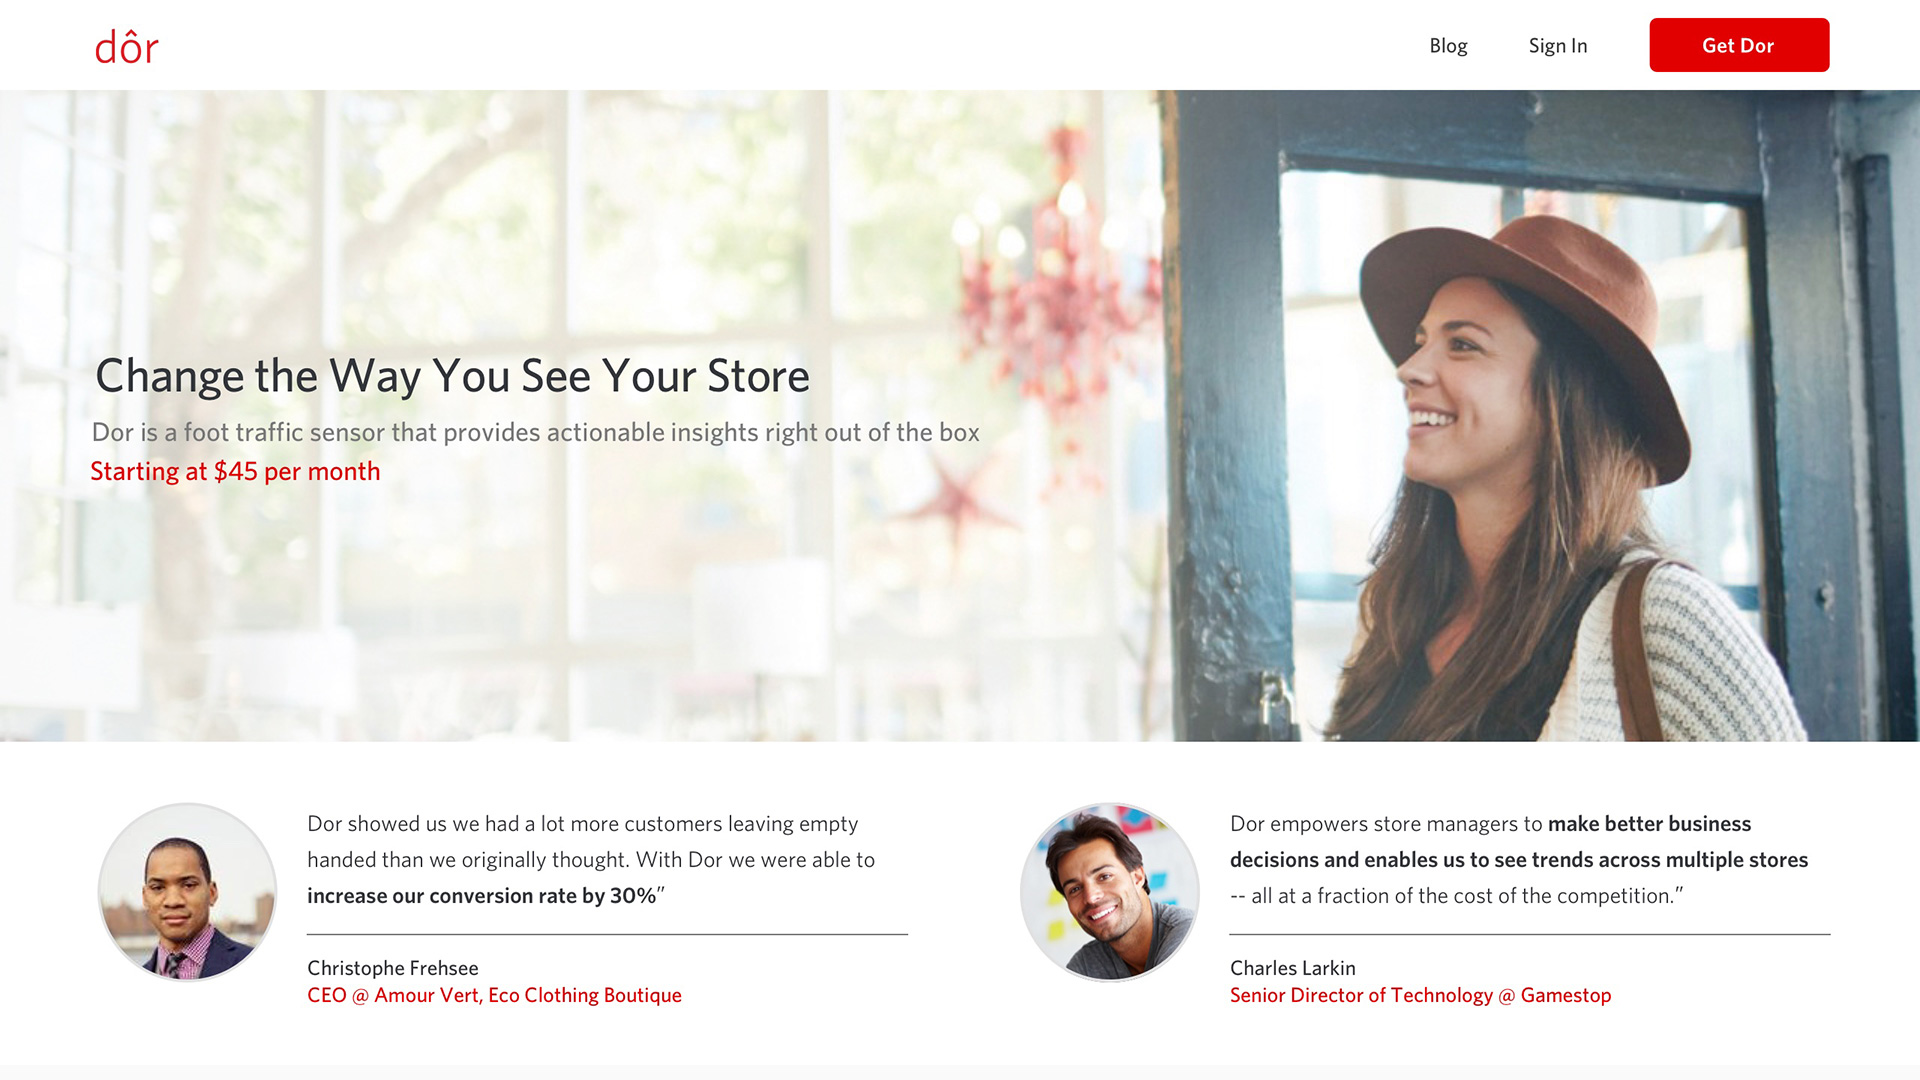Select the Christophe Frehsee name text

pyautogui.click(x=392, y=968)
